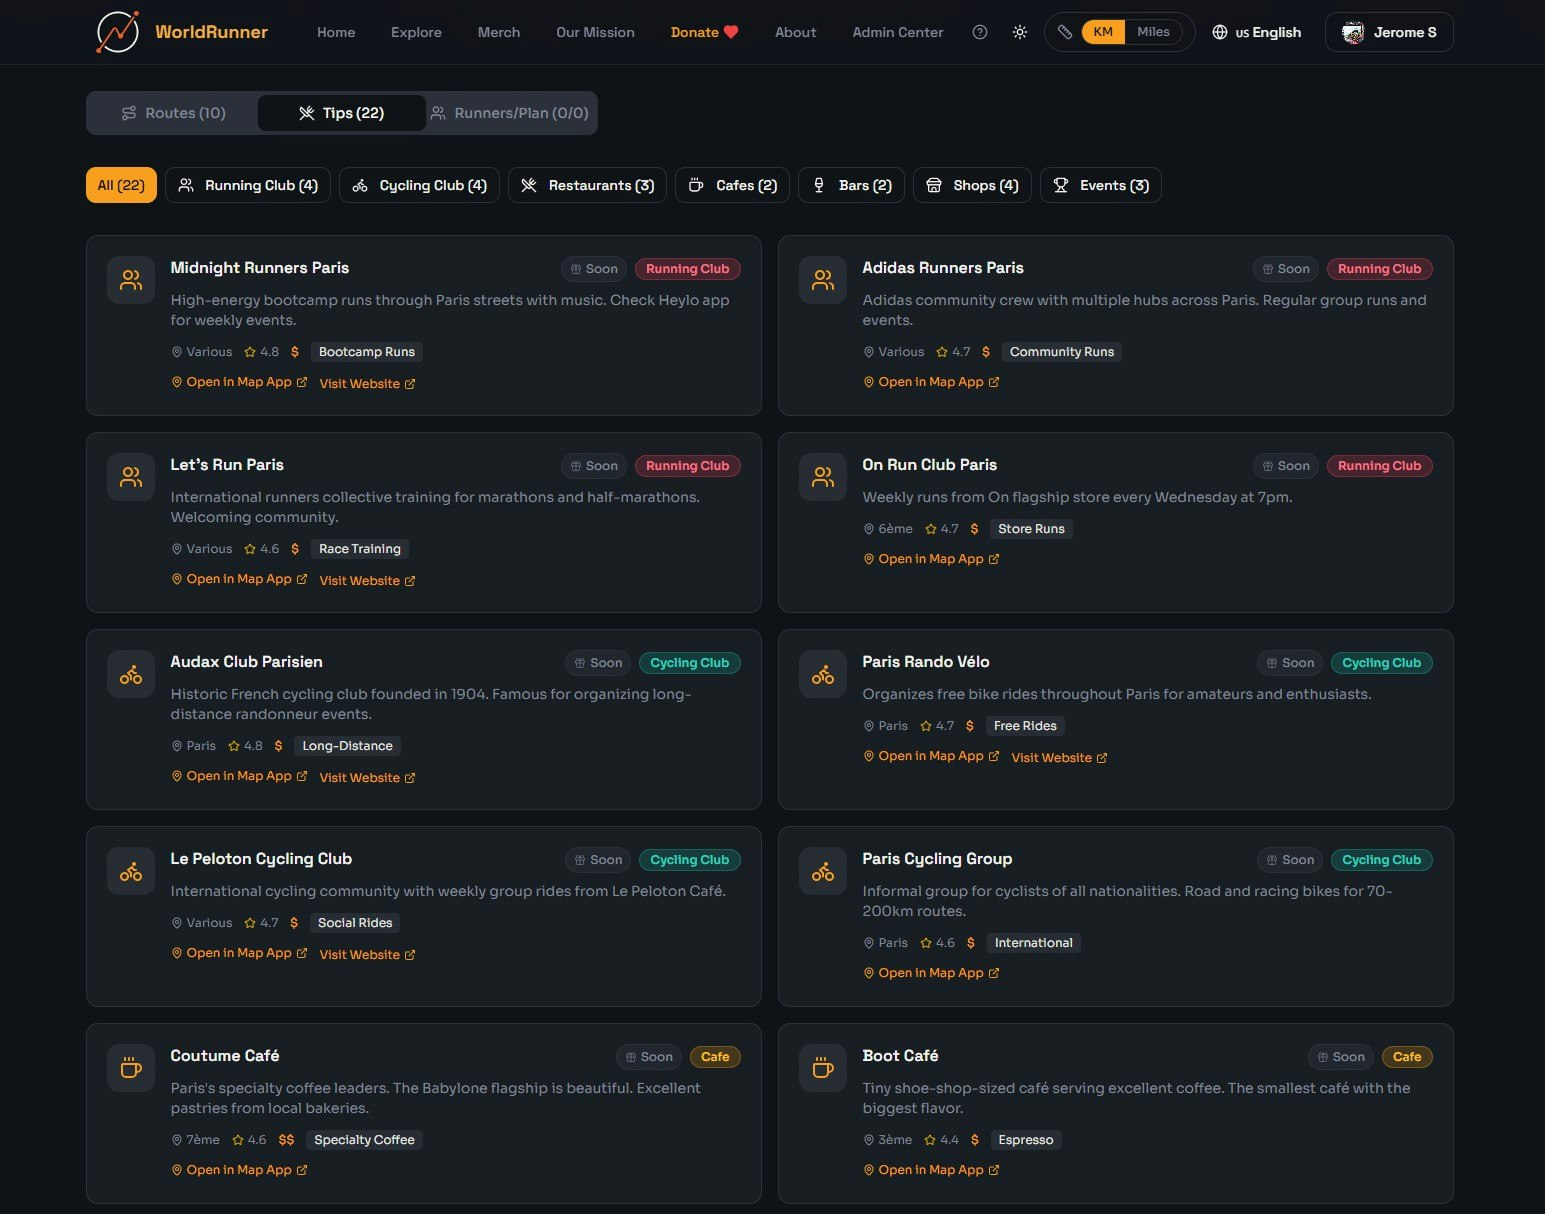Screen dimensions: 1545x1214
Task: Click Le Peloton Cycling Club bike icon
Action: (x=131, y=871)
